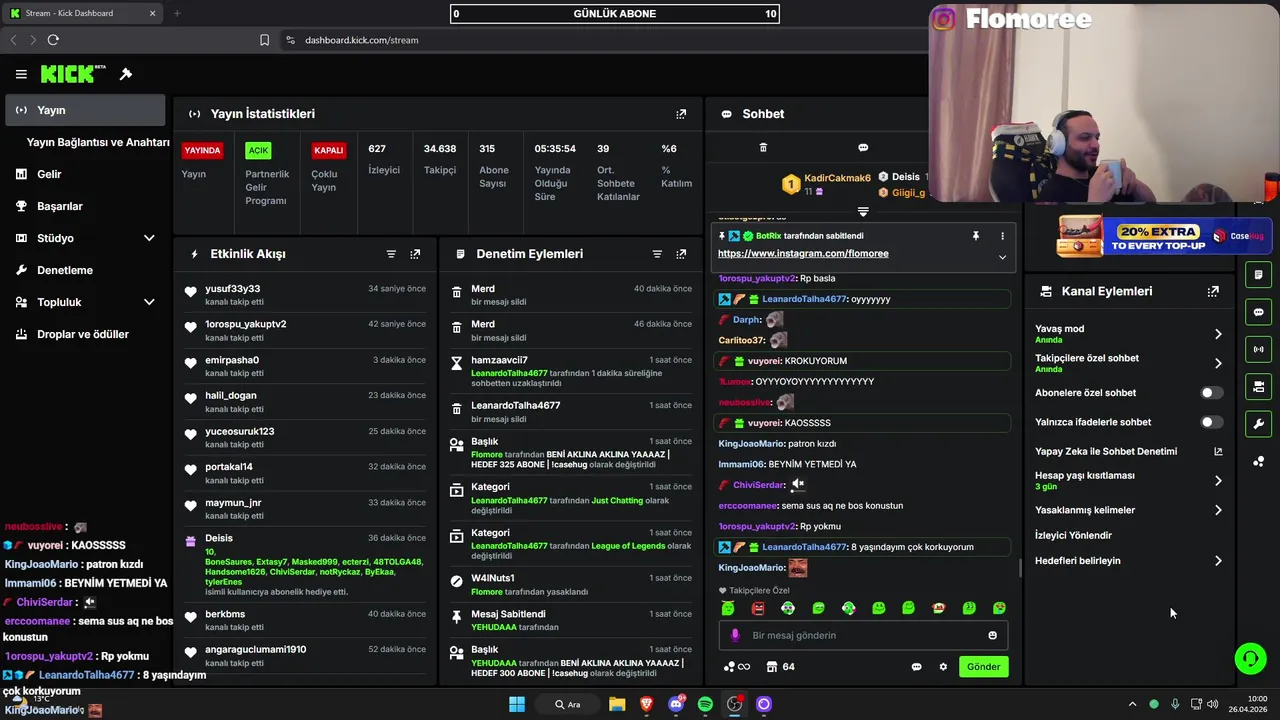Collapse the chat leaderboard with the arrow
1280x720 pixels.
point(863,212)
